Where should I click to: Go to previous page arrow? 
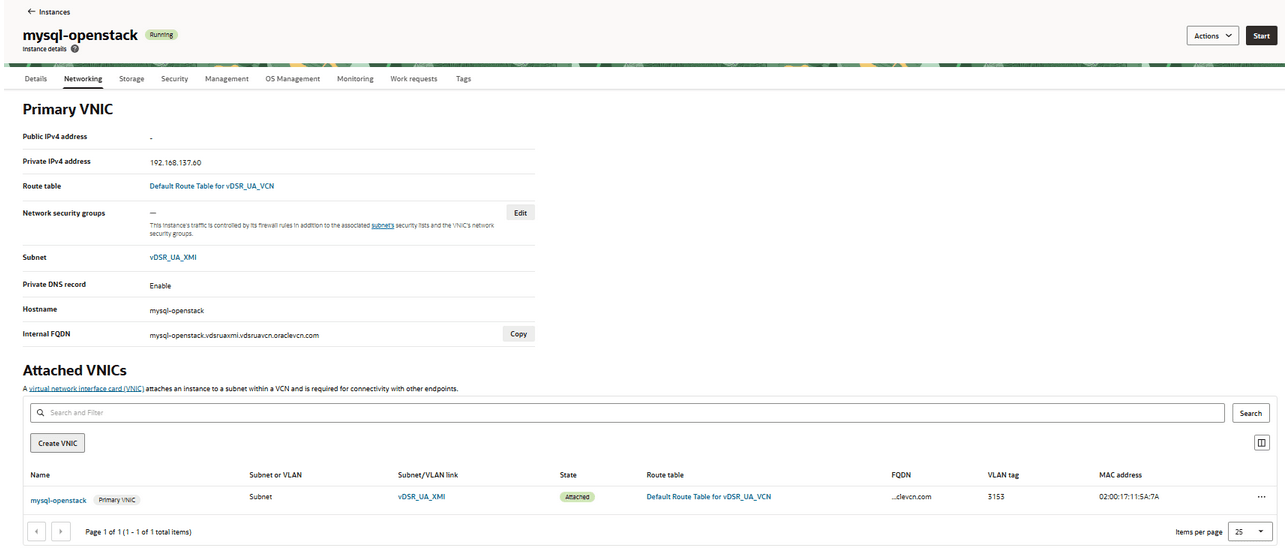click(36, 532)
